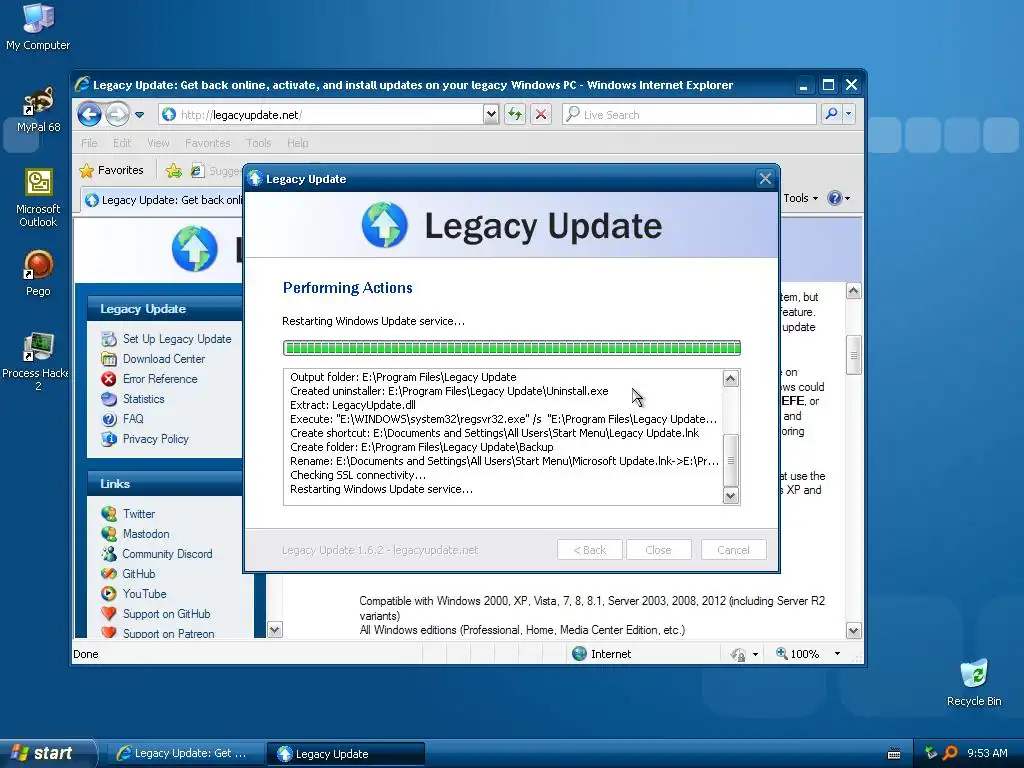Open the zoom level dropdown arrow
This screenshot has width=1024, height=768.
[x=837, y=654]
